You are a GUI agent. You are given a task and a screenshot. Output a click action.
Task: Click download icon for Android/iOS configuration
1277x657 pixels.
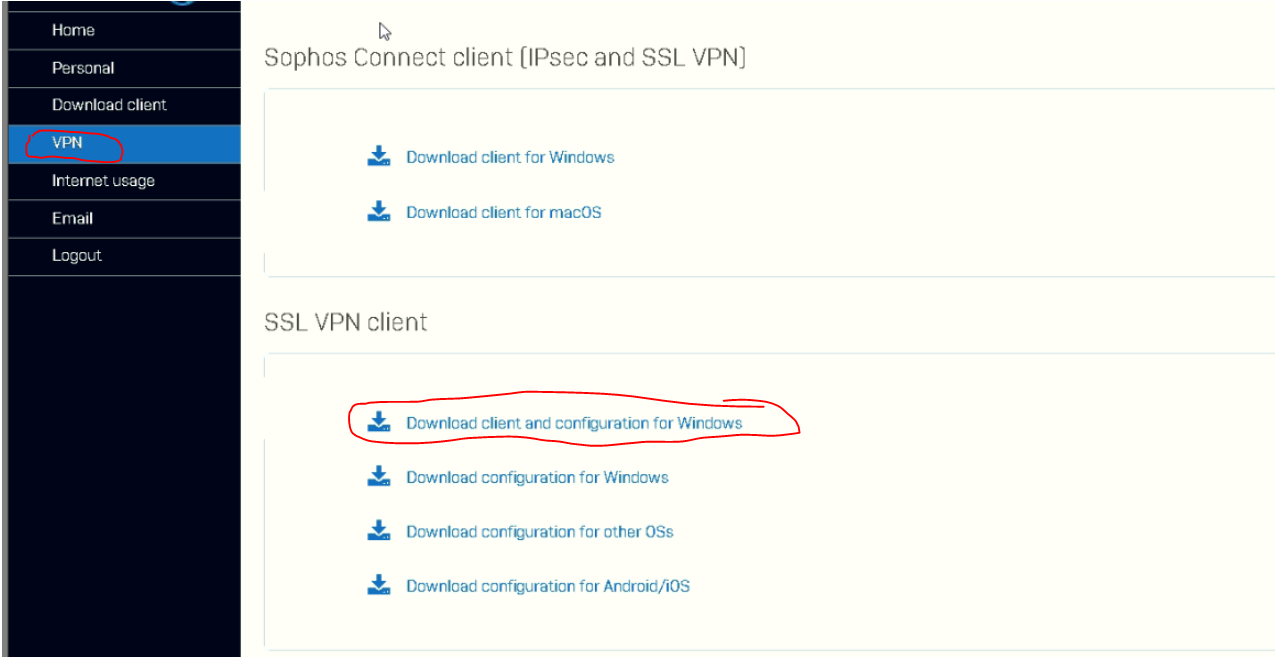pos(378,585)
